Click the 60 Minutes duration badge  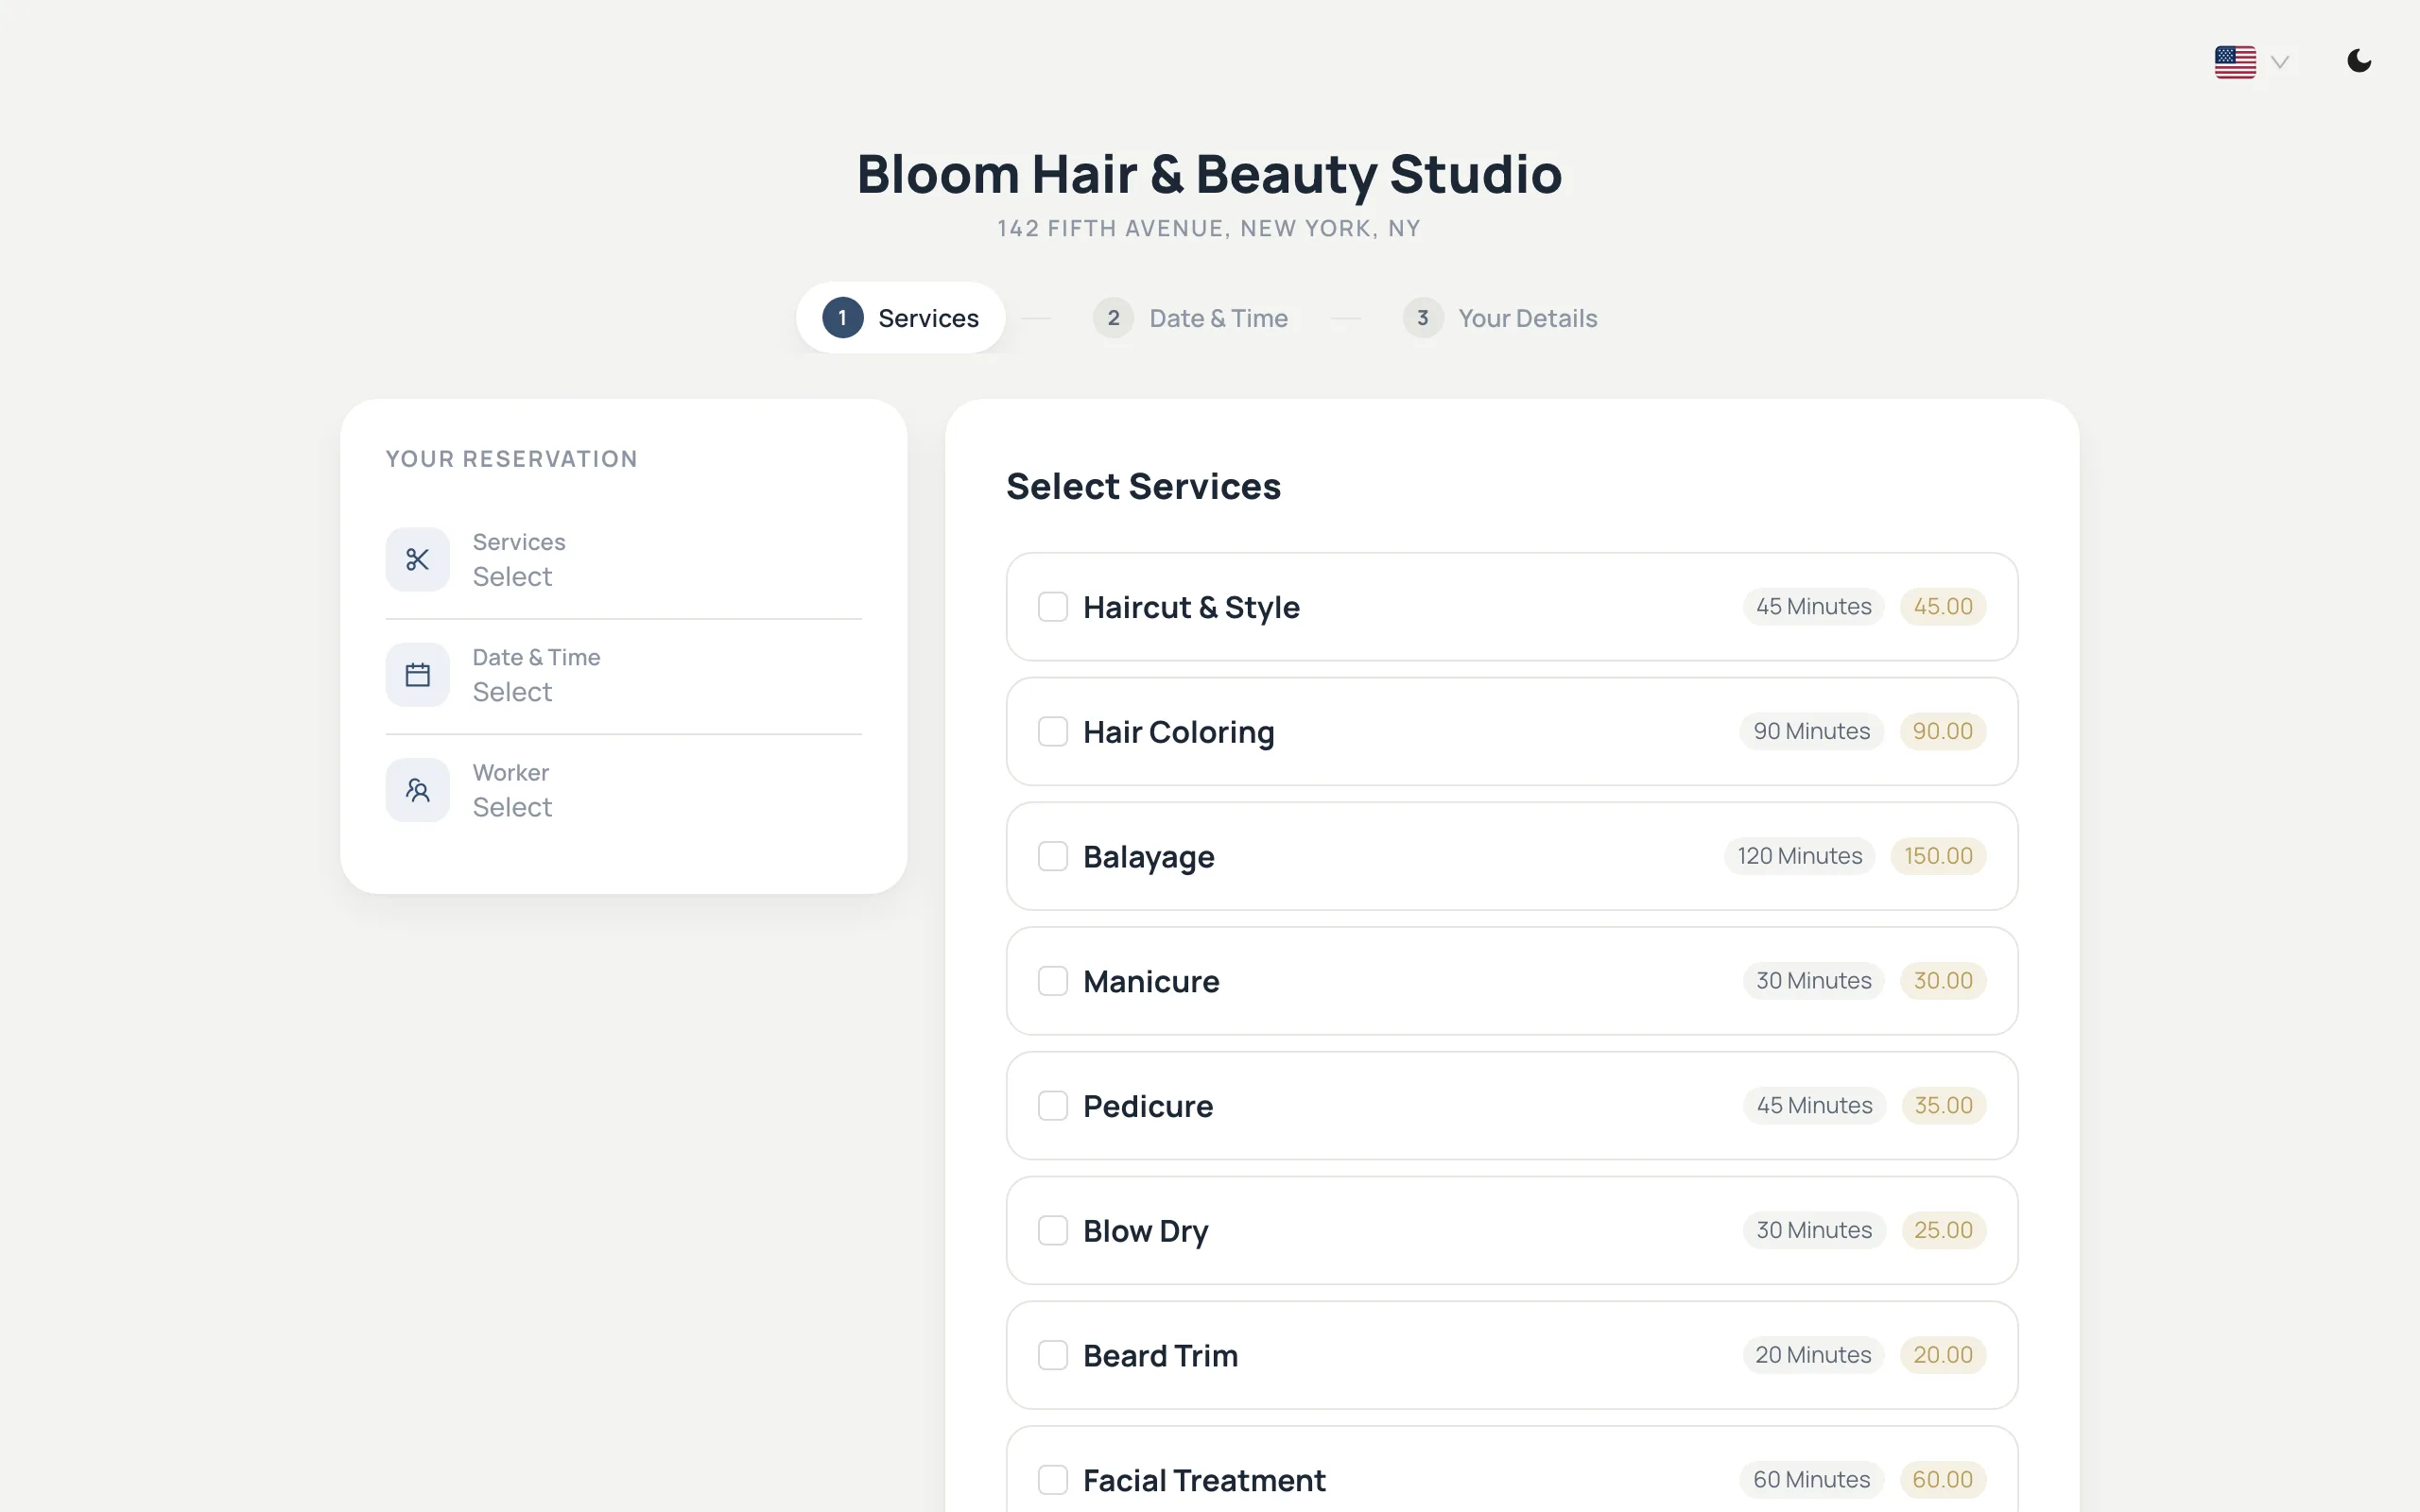pos(1811,1480)
